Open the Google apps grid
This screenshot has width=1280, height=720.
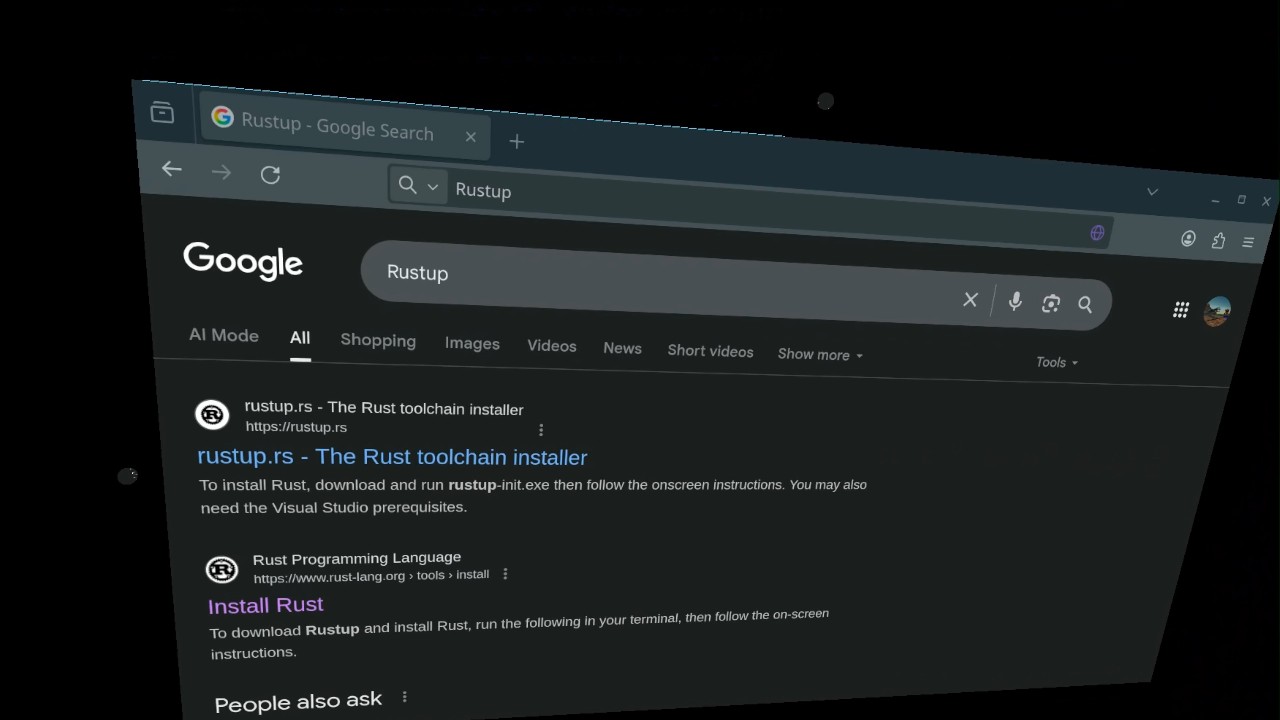coord(1181,310)
